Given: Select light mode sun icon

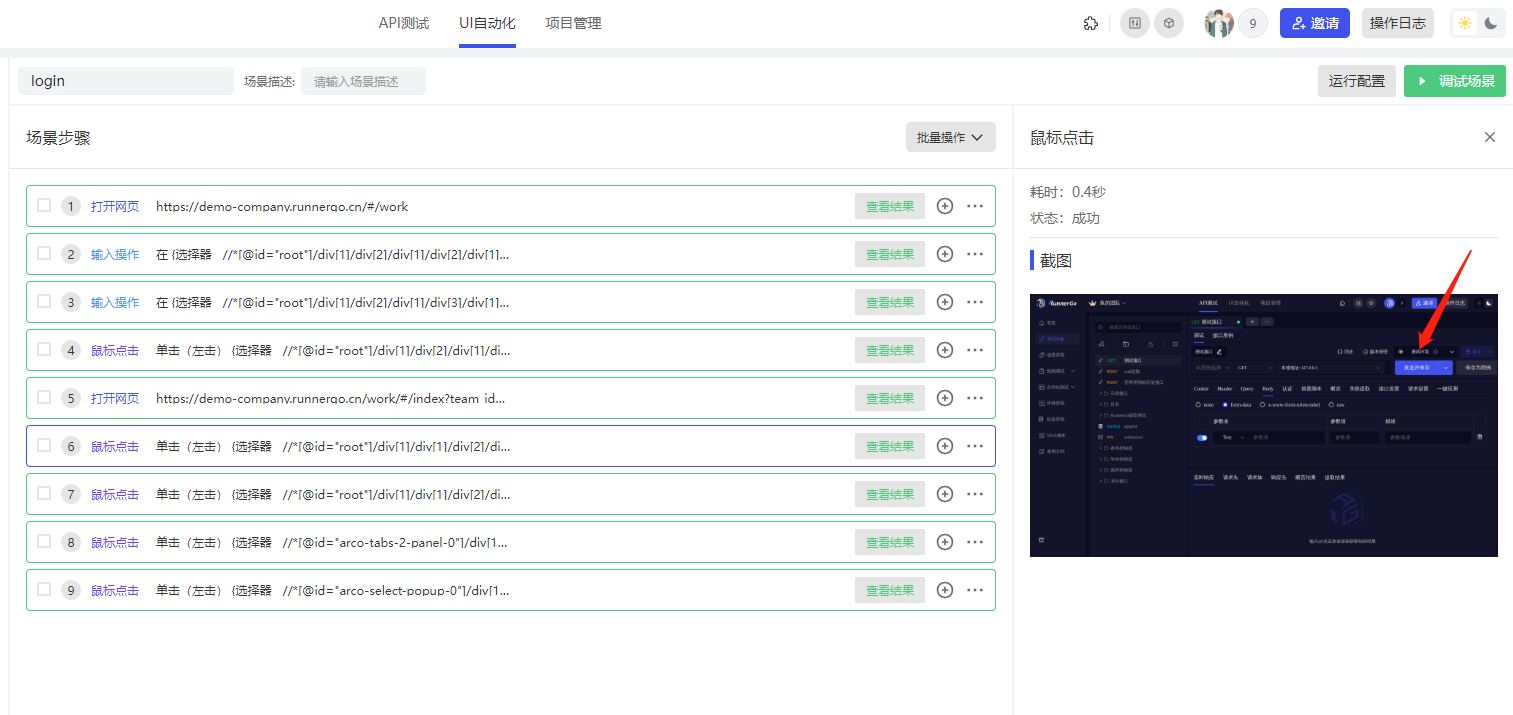Looking at the screenshot, I should coord(1465,23).
